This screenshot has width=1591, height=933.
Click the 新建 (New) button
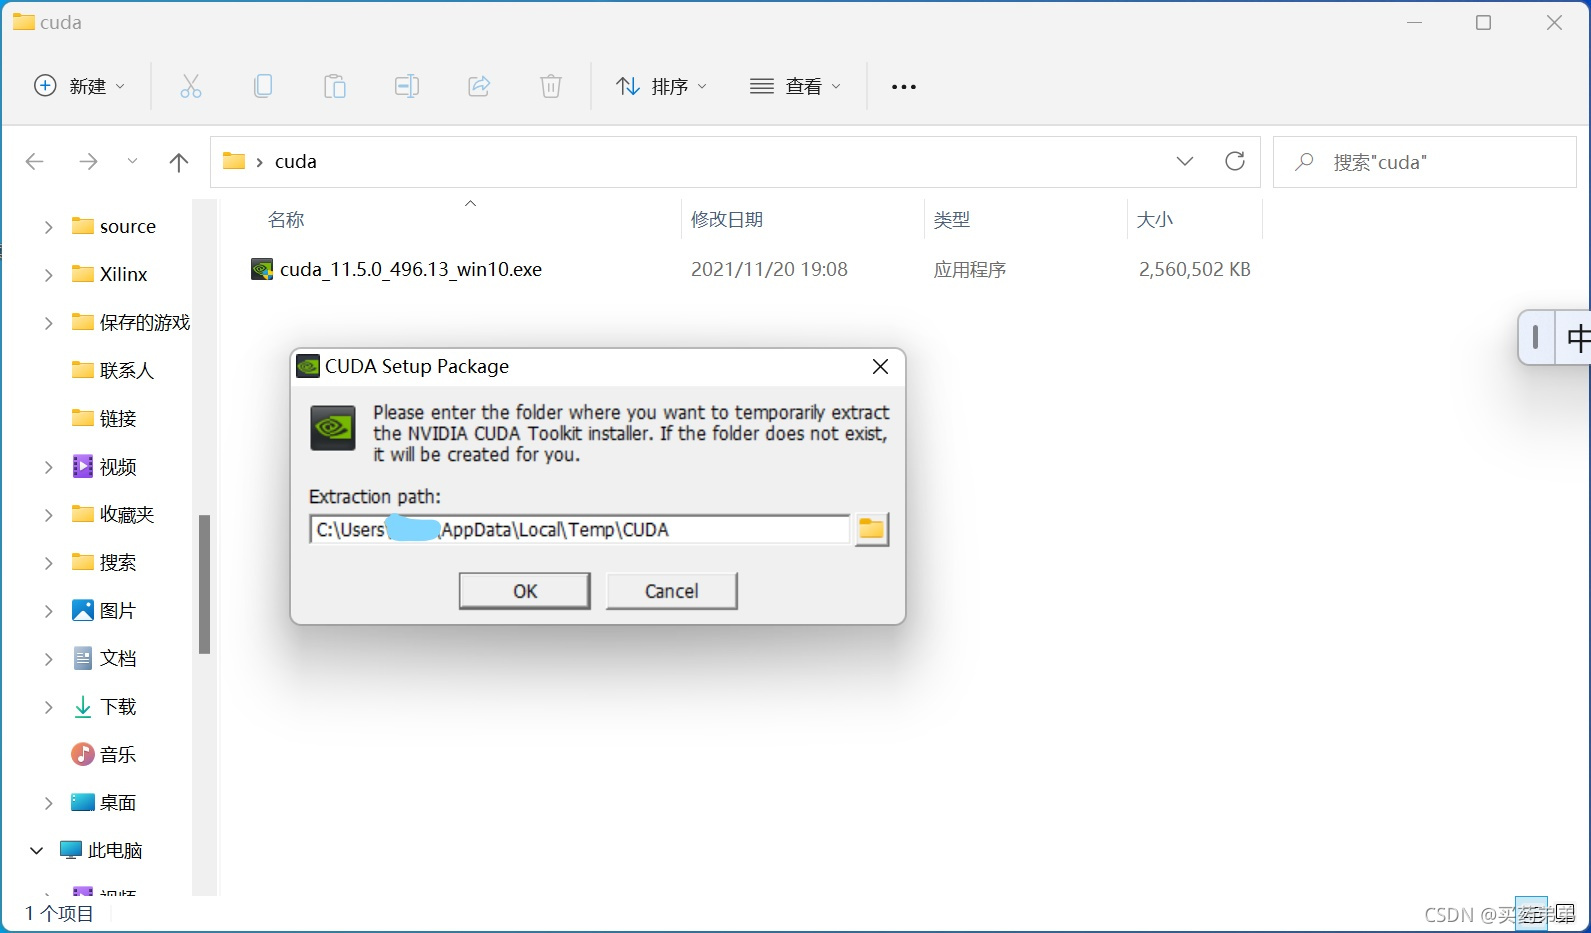[x=80, y=87]
